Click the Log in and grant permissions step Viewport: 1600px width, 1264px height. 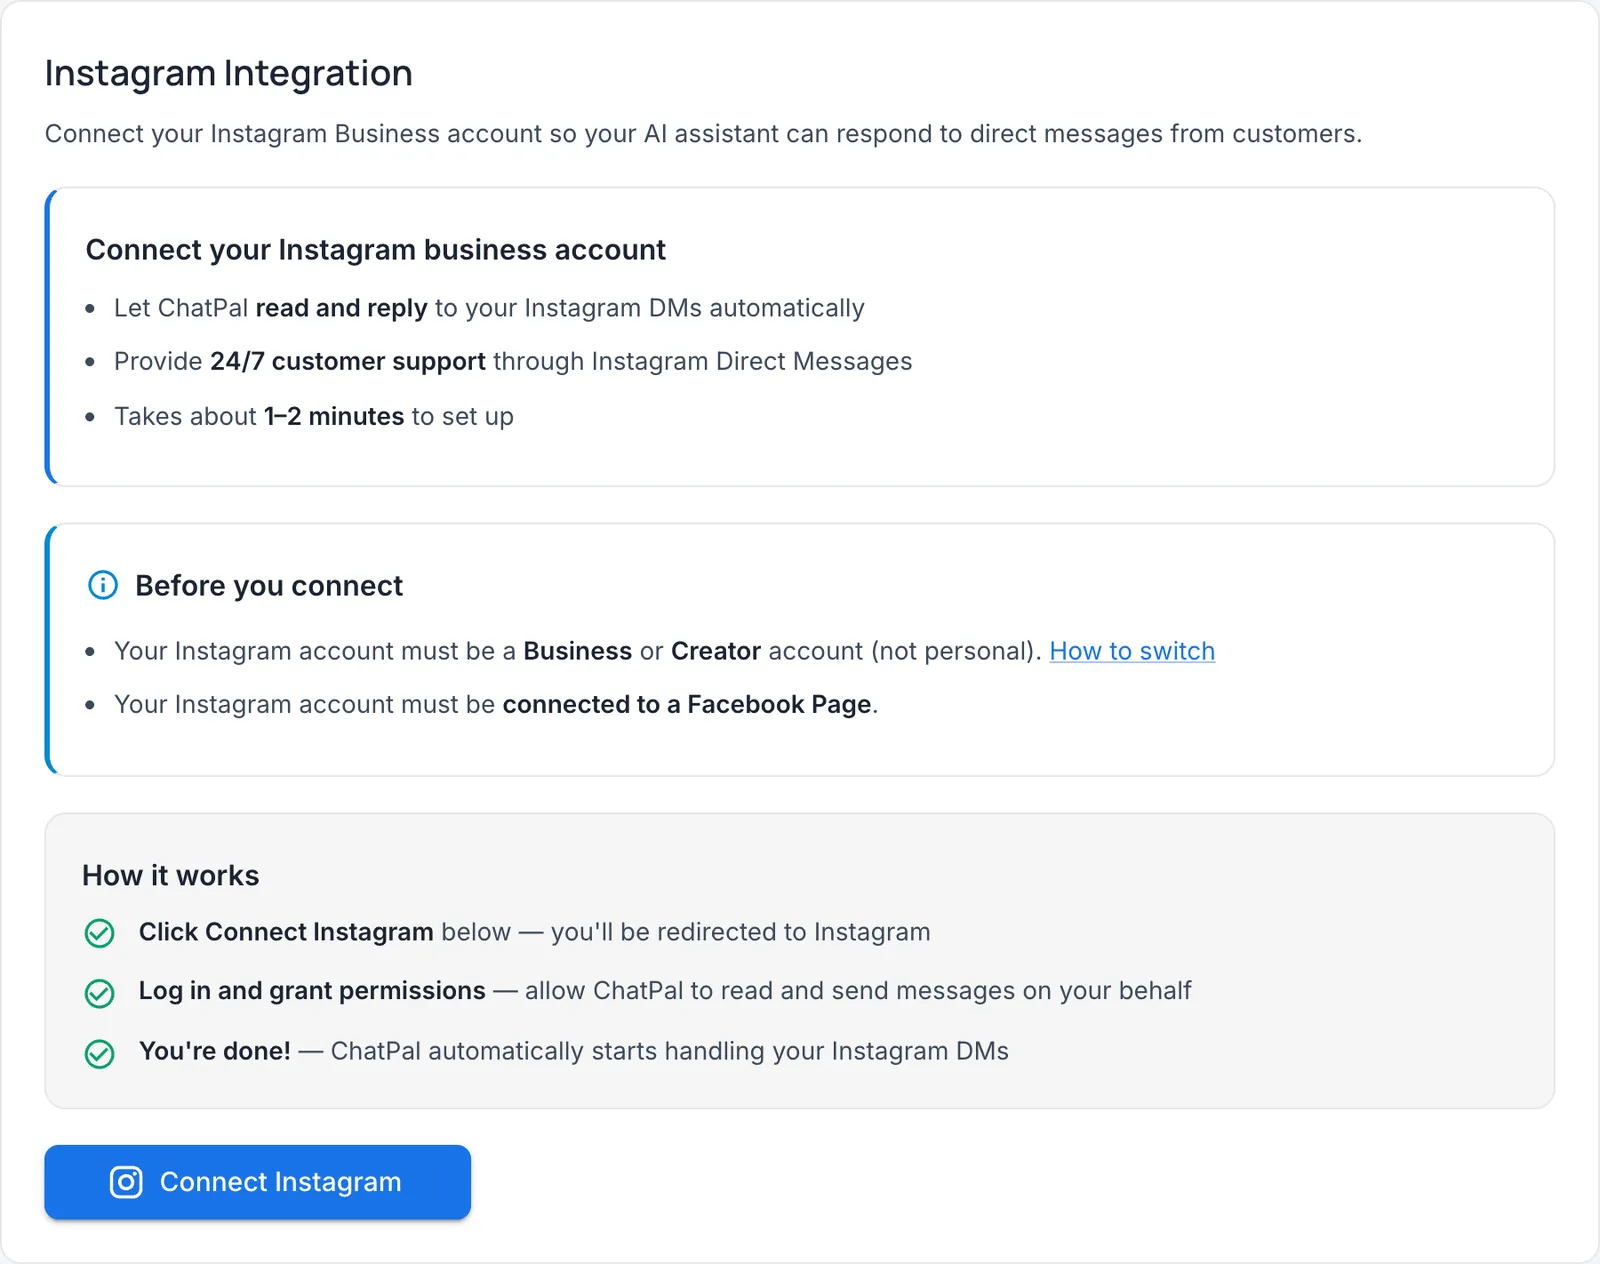(665, 991)
